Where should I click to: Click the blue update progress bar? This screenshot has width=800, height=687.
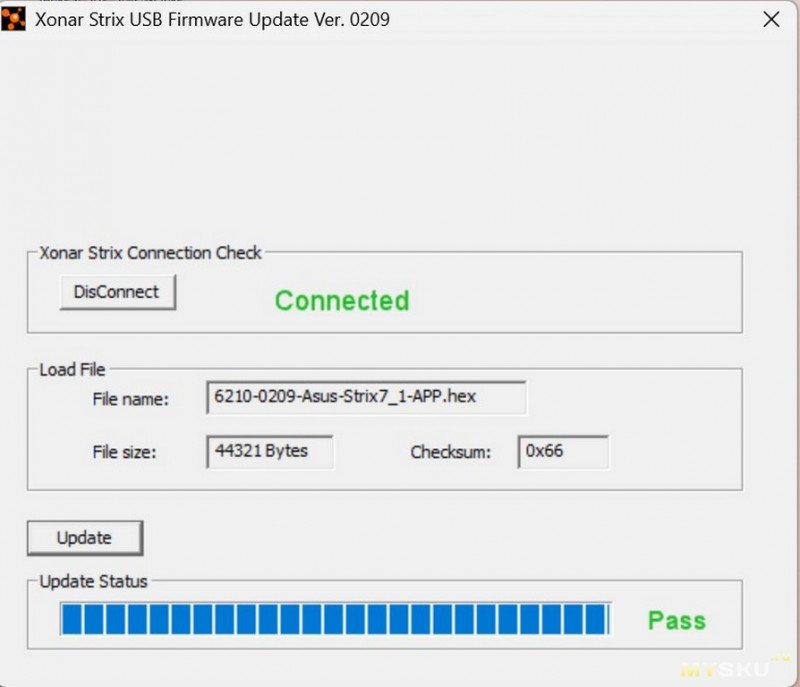334,619
